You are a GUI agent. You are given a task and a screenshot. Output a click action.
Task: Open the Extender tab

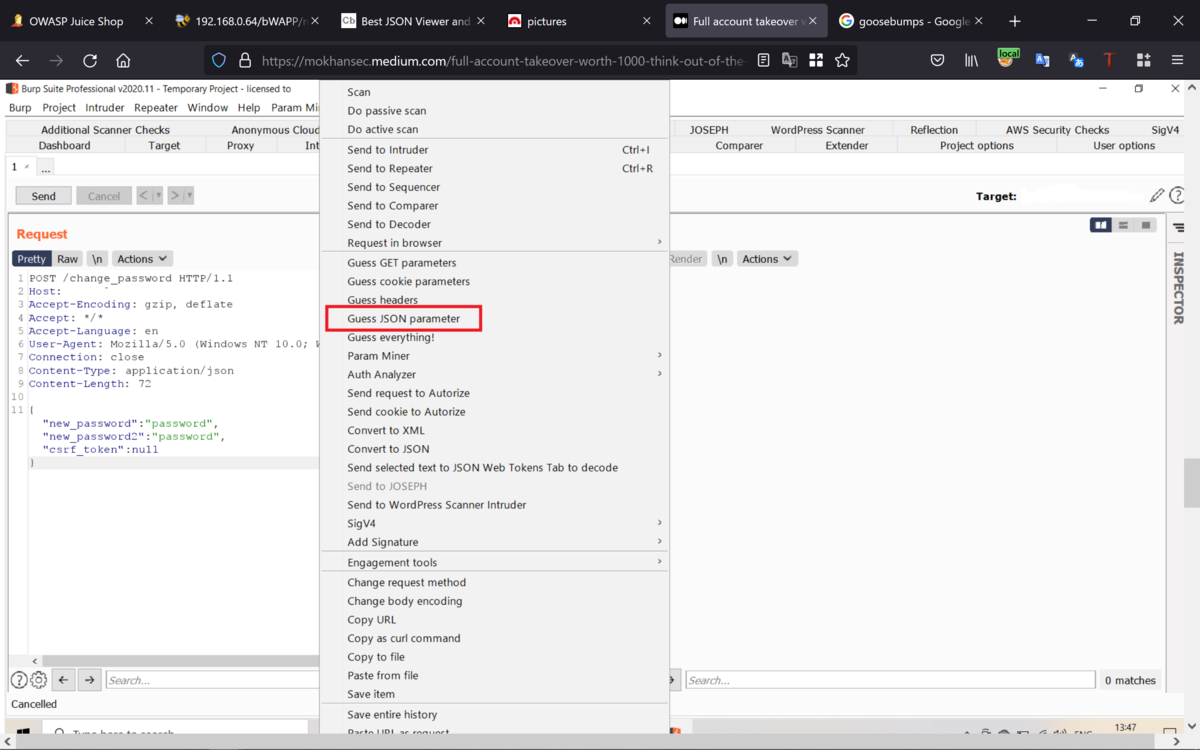click(846, 145)
